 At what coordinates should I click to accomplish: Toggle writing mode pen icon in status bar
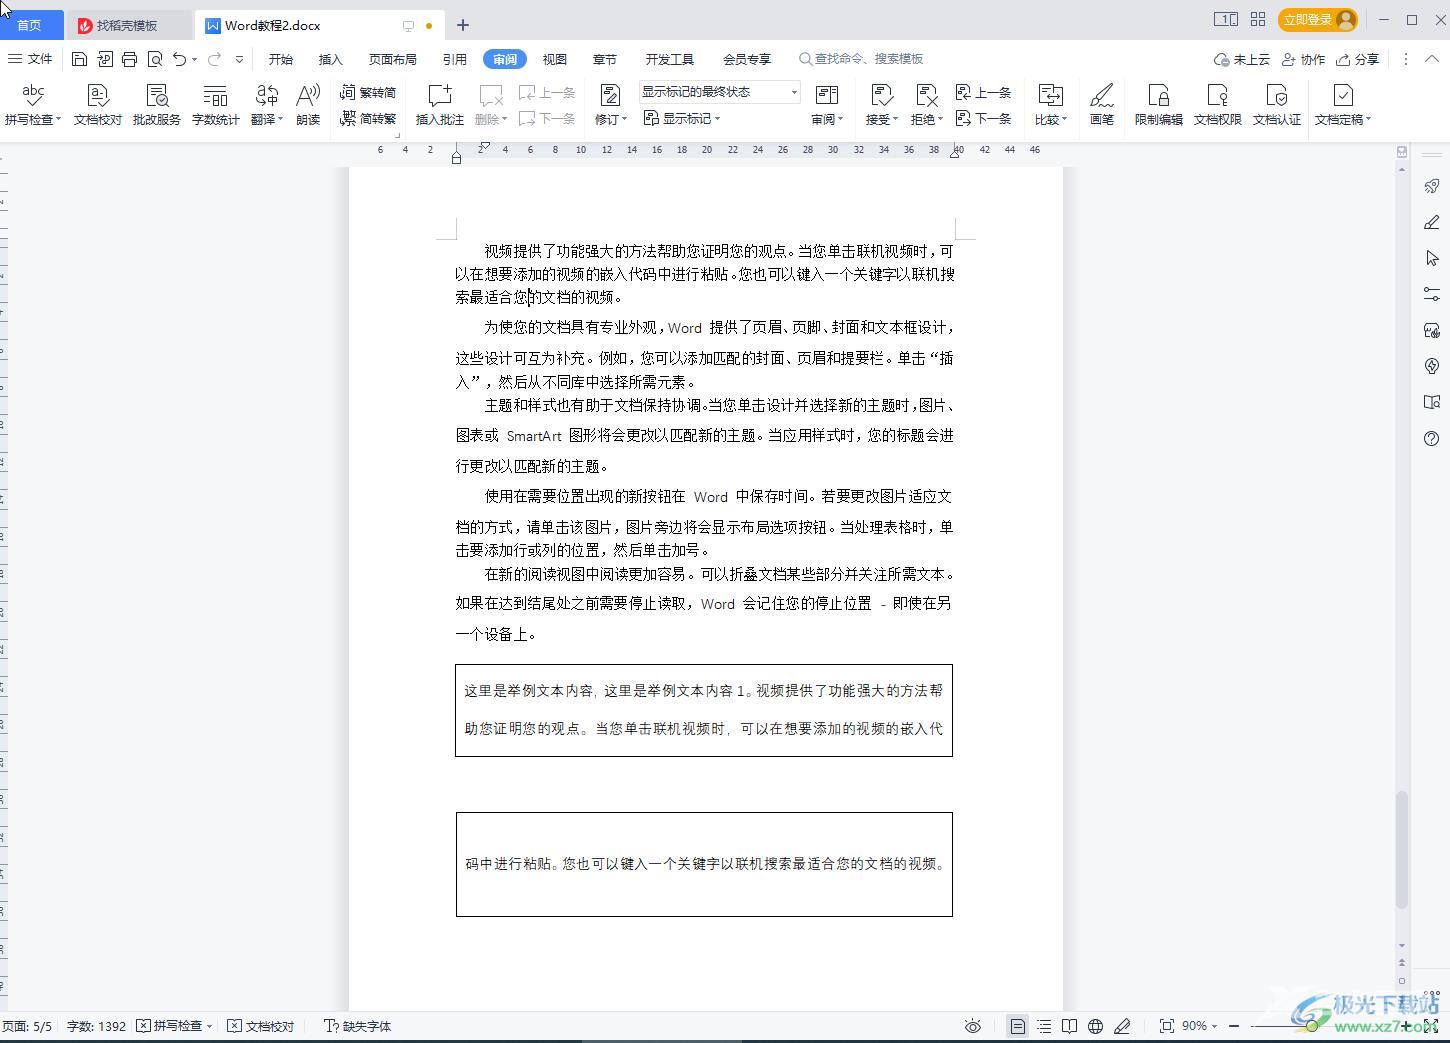pos(1122,1026)
